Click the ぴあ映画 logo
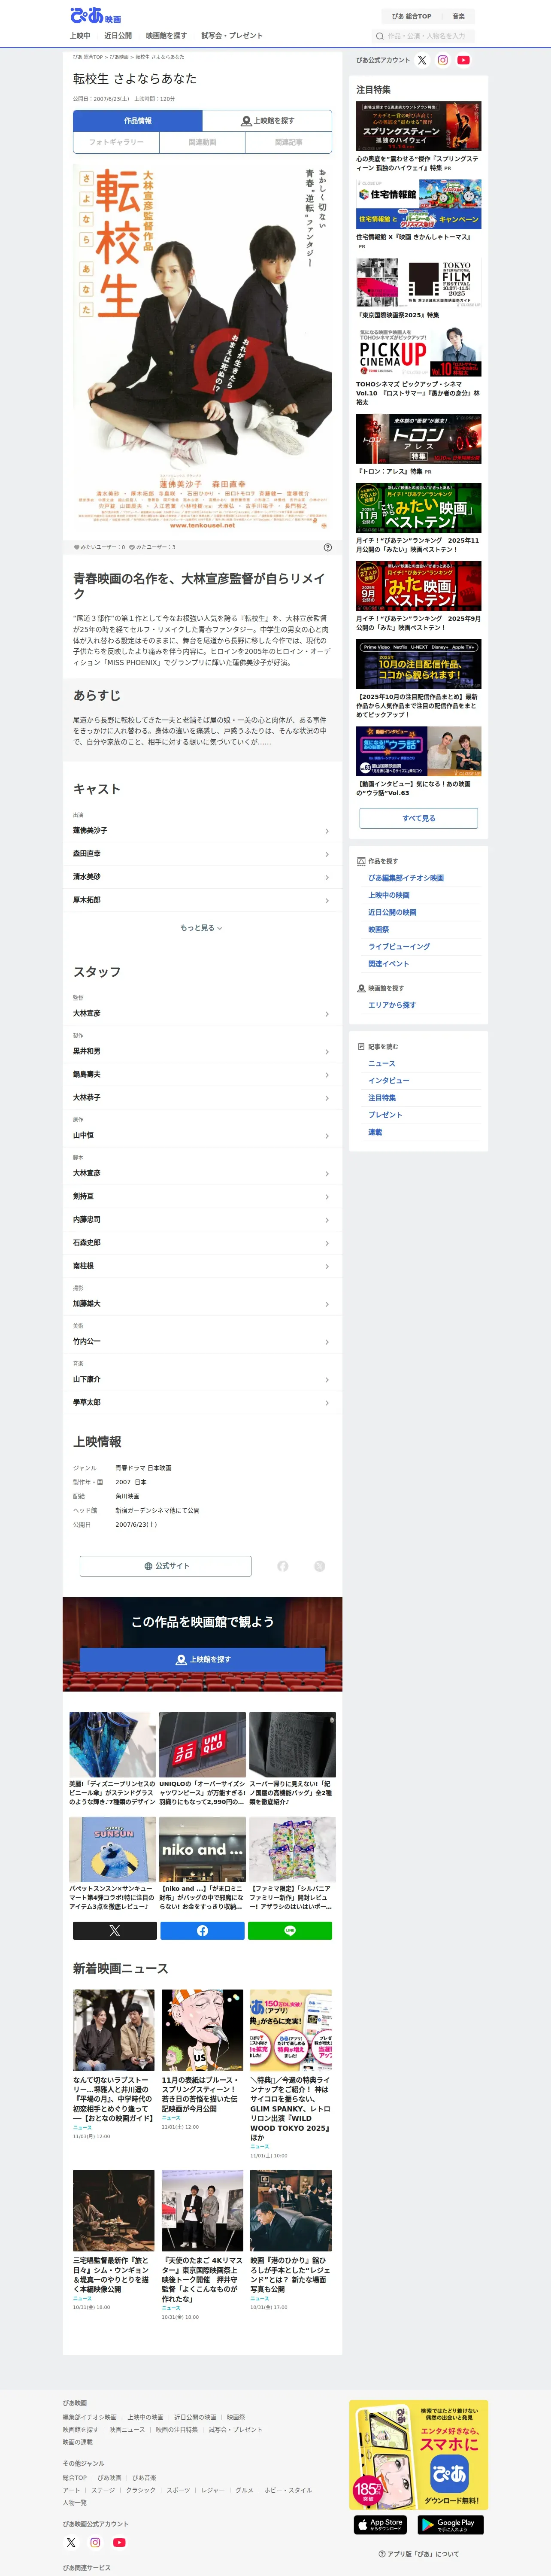551x2576 pixels. click(x=95, y=15)
